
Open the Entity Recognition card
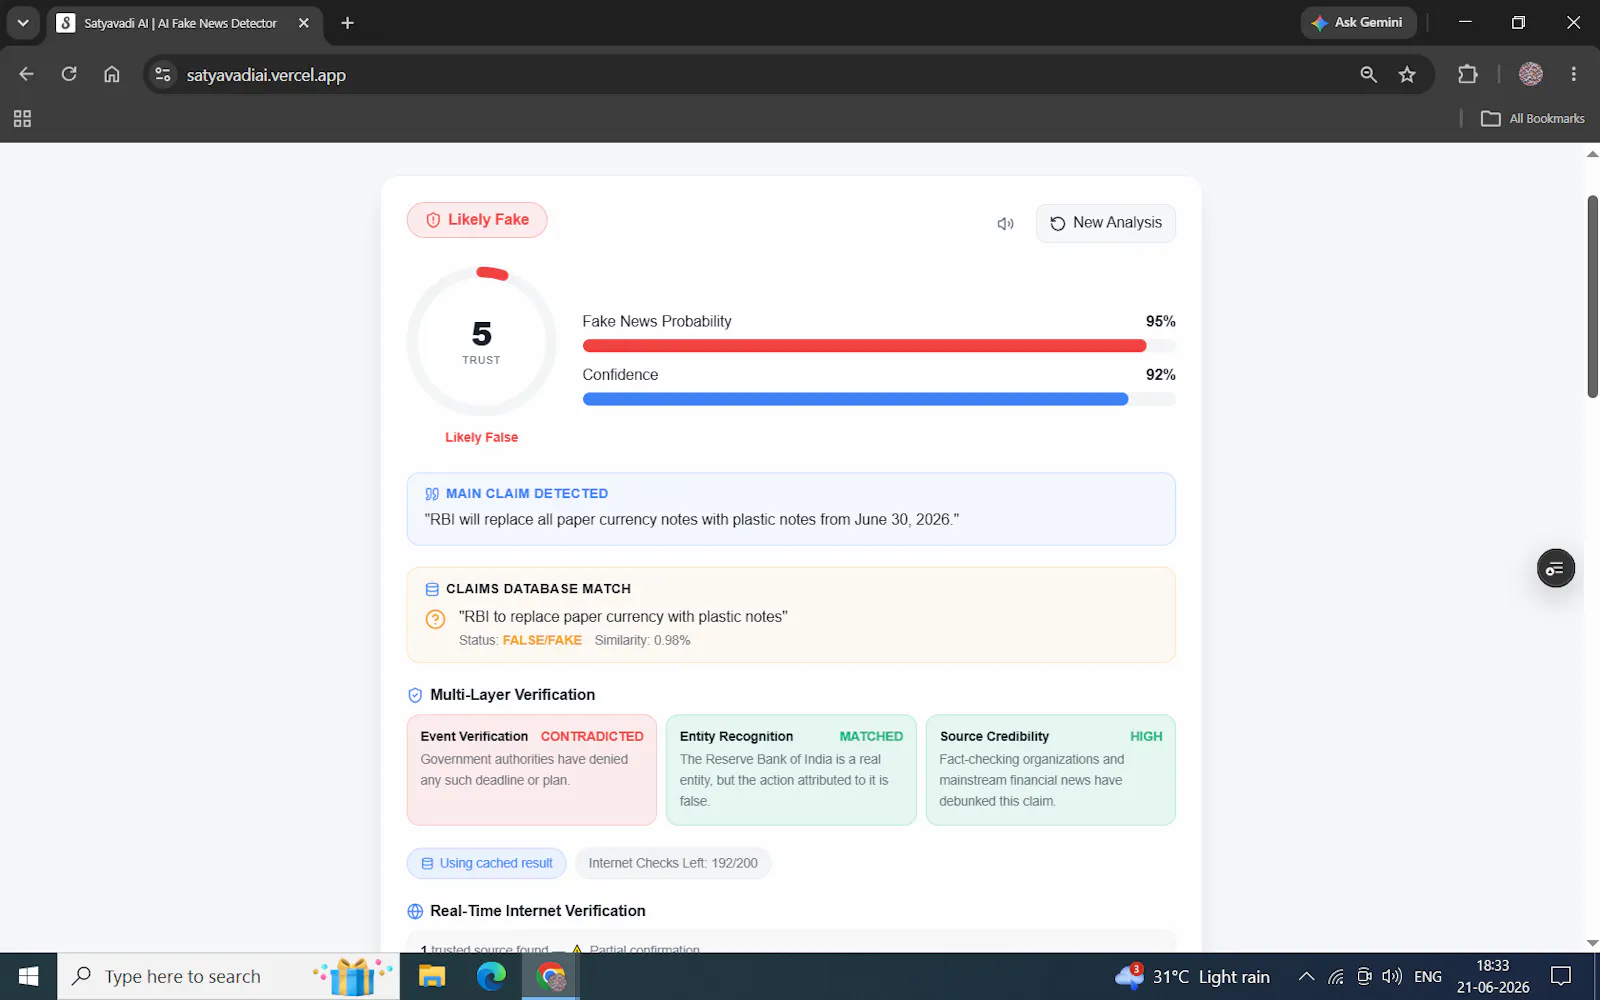[791, 770]
